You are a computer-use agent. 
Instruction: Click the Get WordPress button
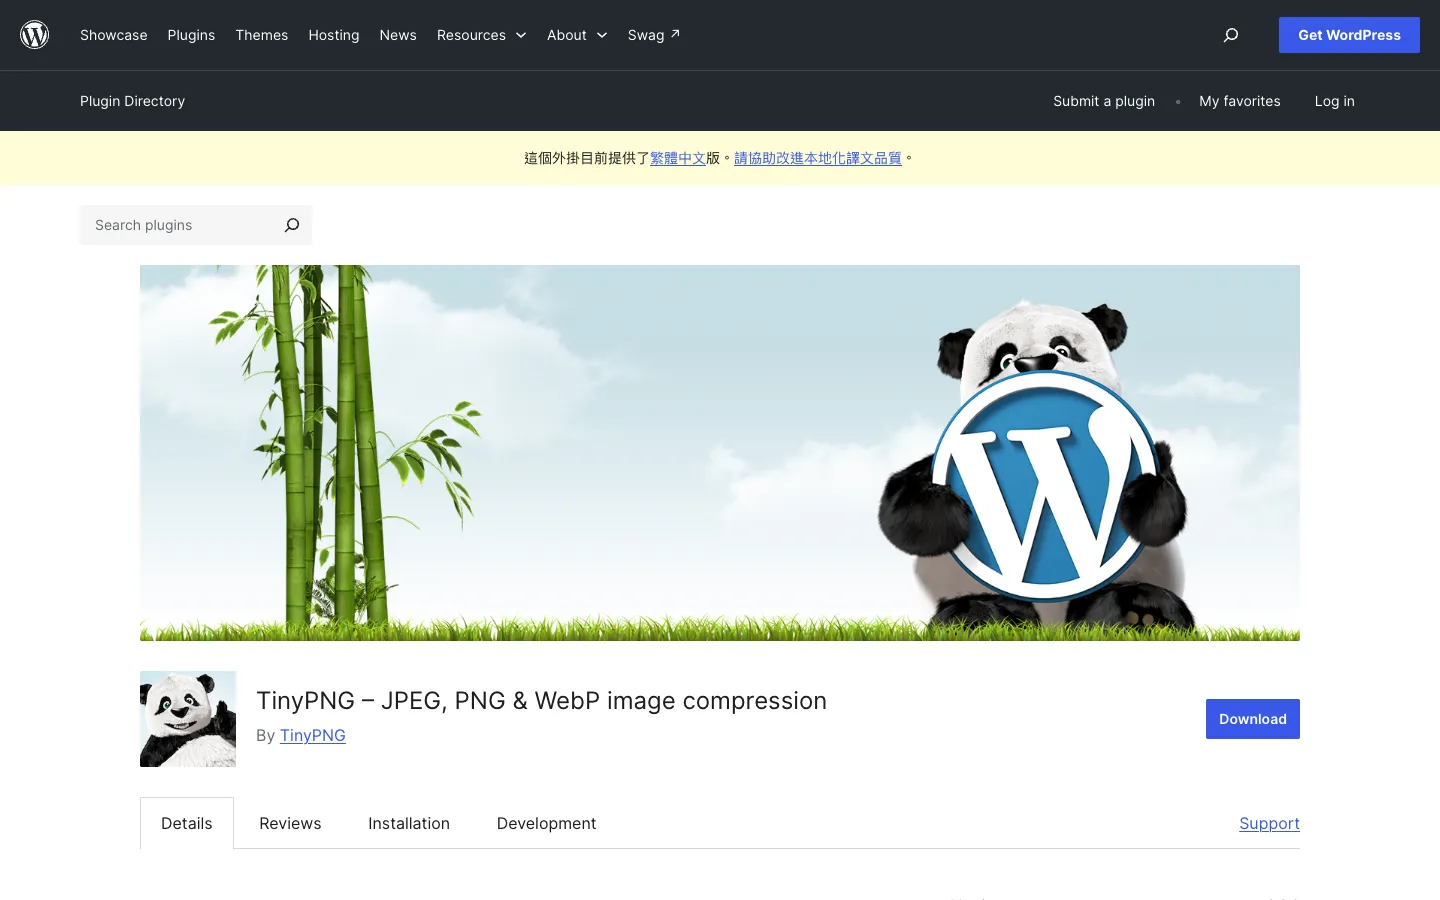click(1349, 35)
